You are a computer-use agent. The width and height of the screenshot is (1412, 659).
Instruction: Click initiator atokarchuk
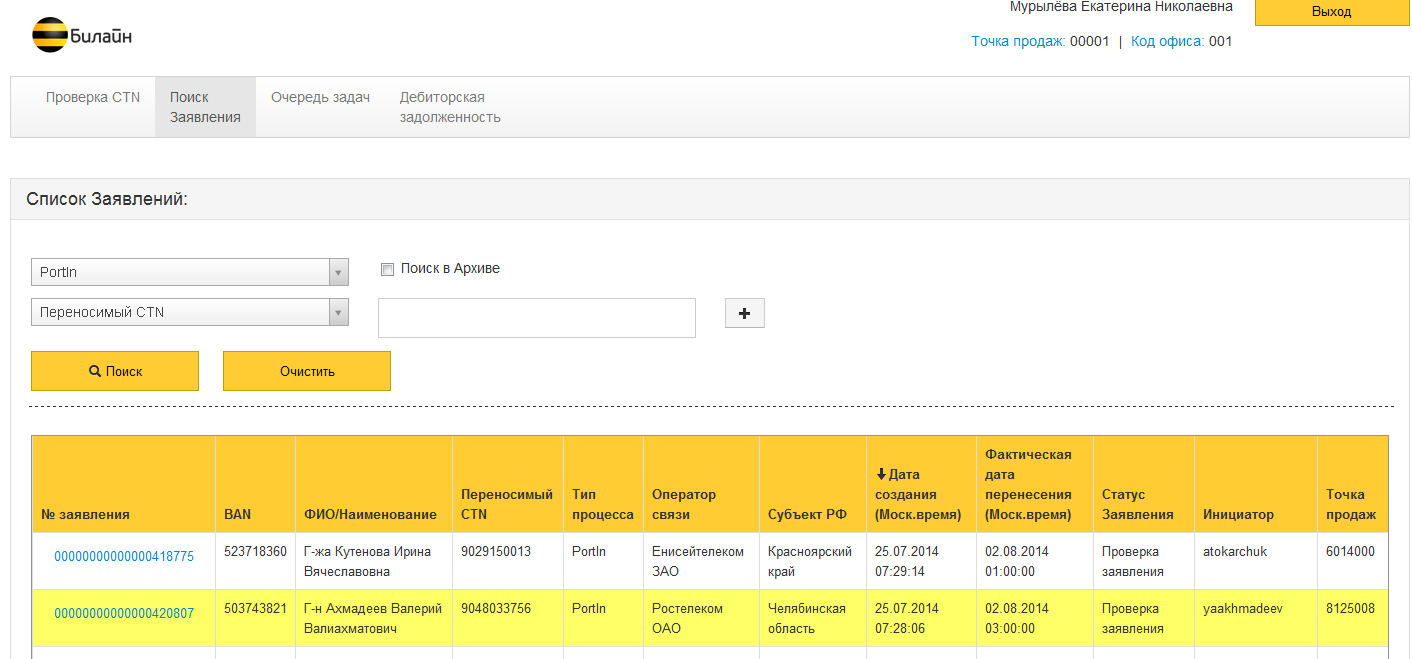pyautogui.click(x=1235, y=551)
